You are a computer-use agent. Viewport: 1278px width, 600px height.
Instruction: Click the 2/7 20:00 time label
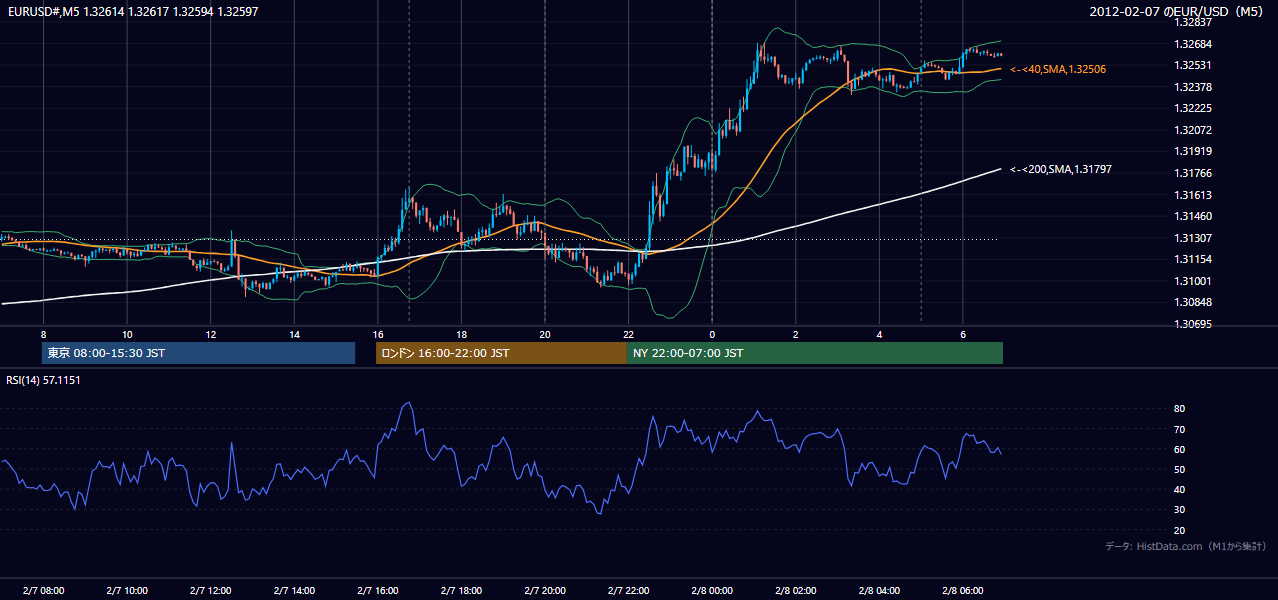(545, 591)
